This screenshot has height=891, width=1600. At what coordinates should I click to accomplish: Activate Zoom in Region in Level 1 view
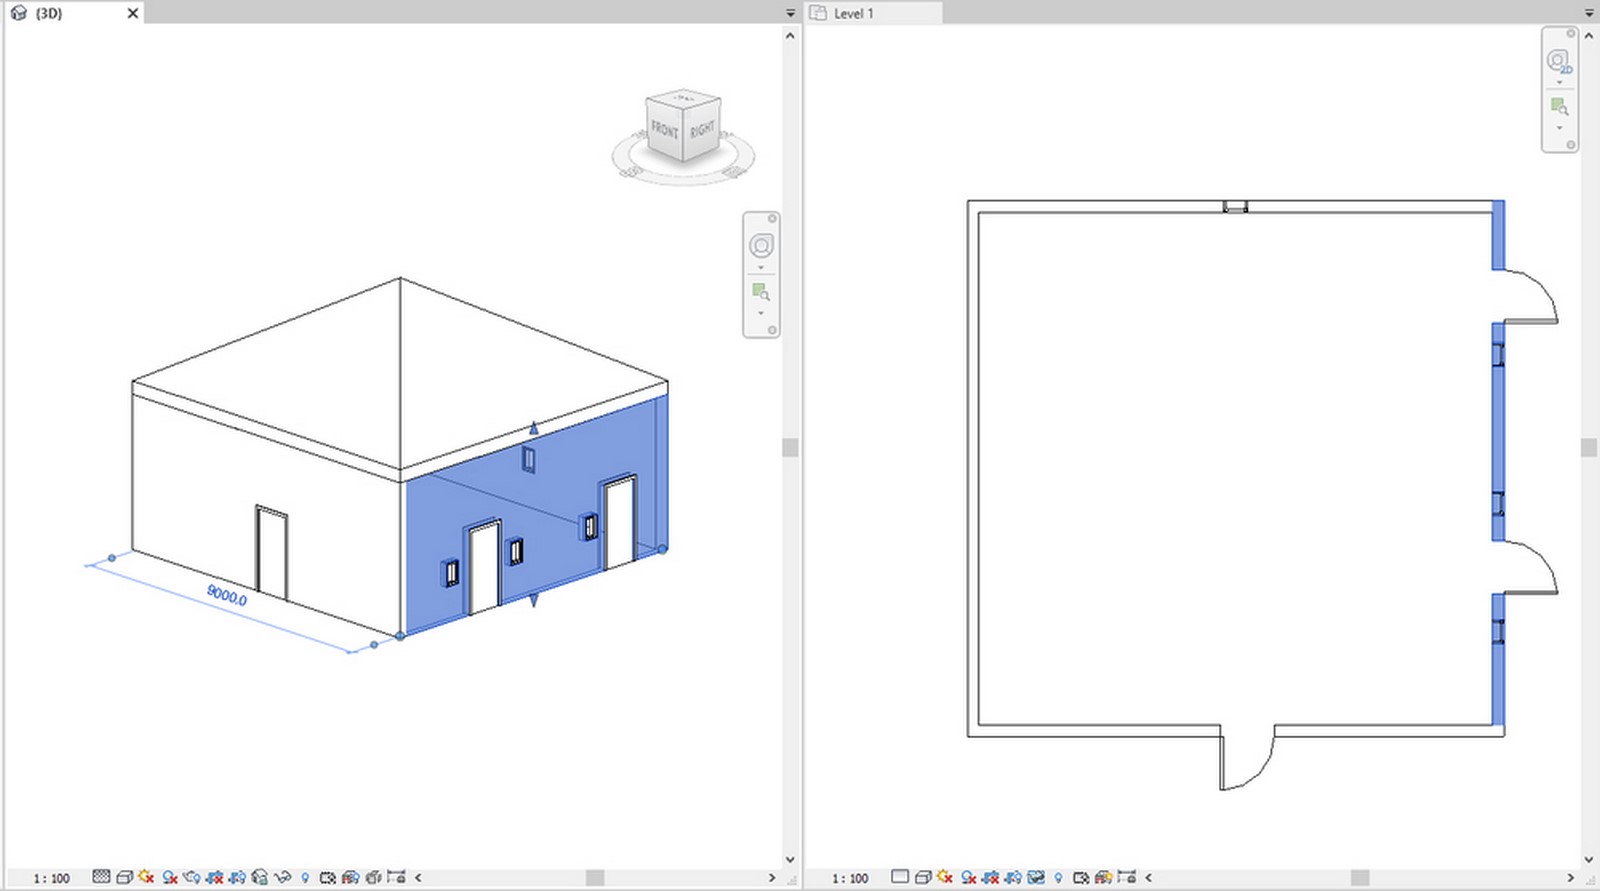click(x=1560, y=106)
